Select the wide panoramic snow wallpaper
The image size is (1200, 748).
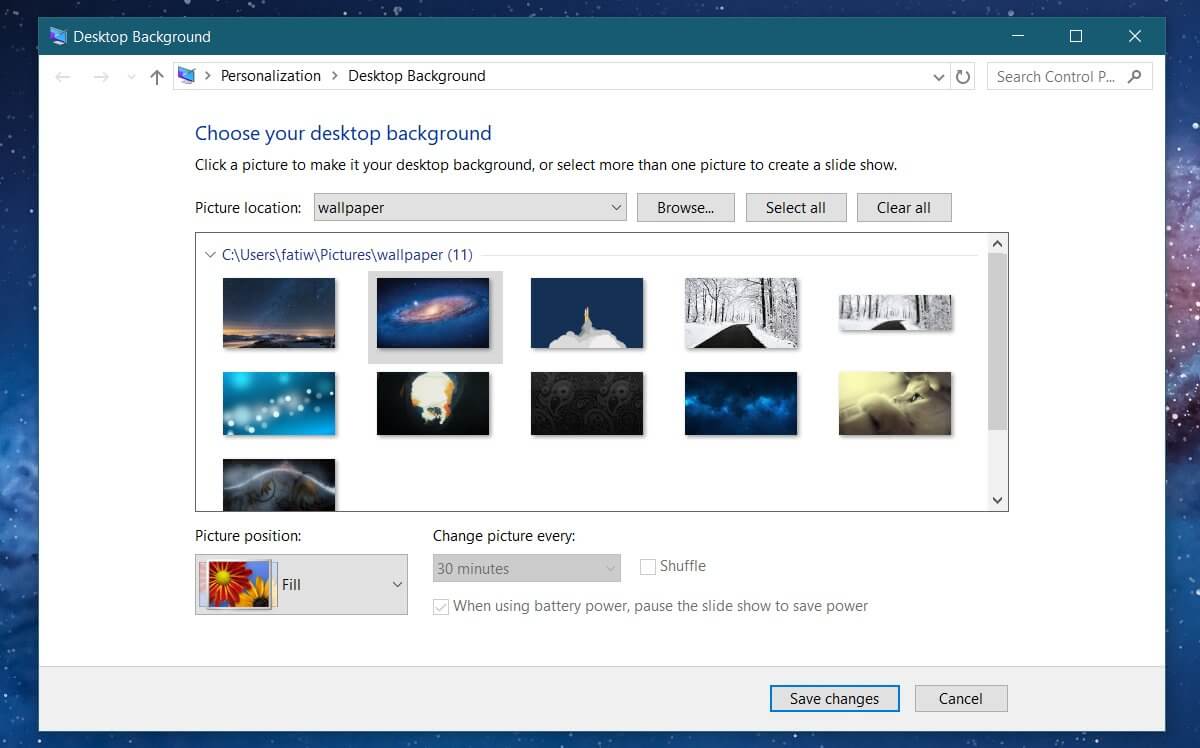(x=895, y=312)
